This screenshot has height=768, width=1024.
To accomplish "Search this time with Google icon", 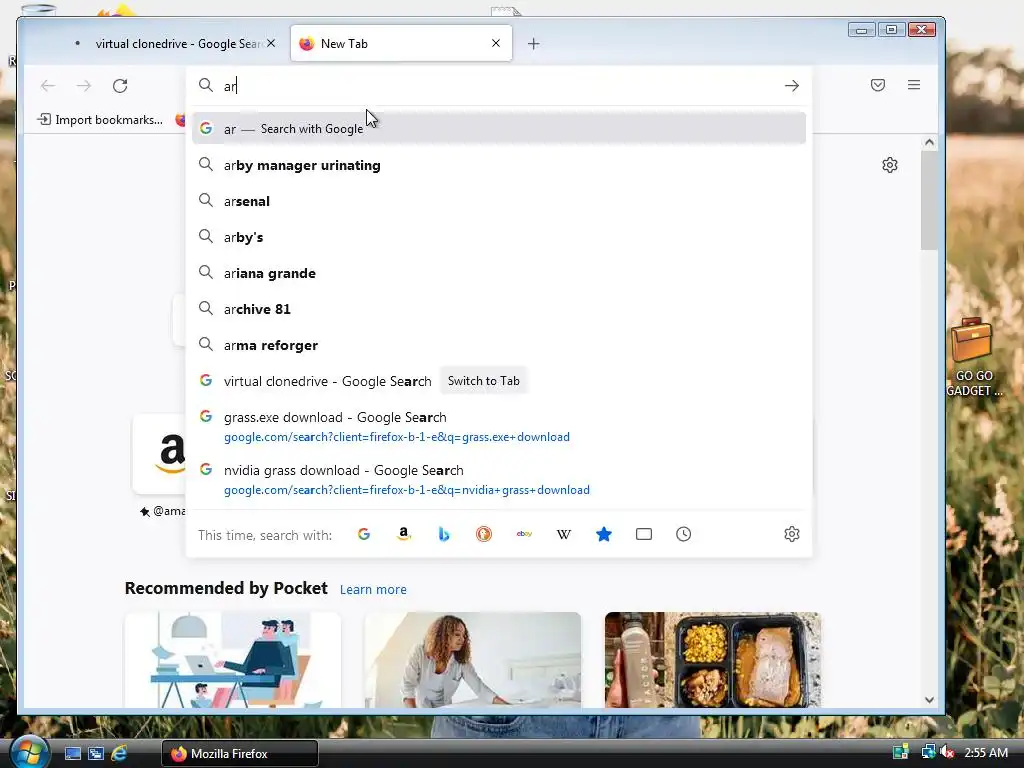I will point(364,534).
